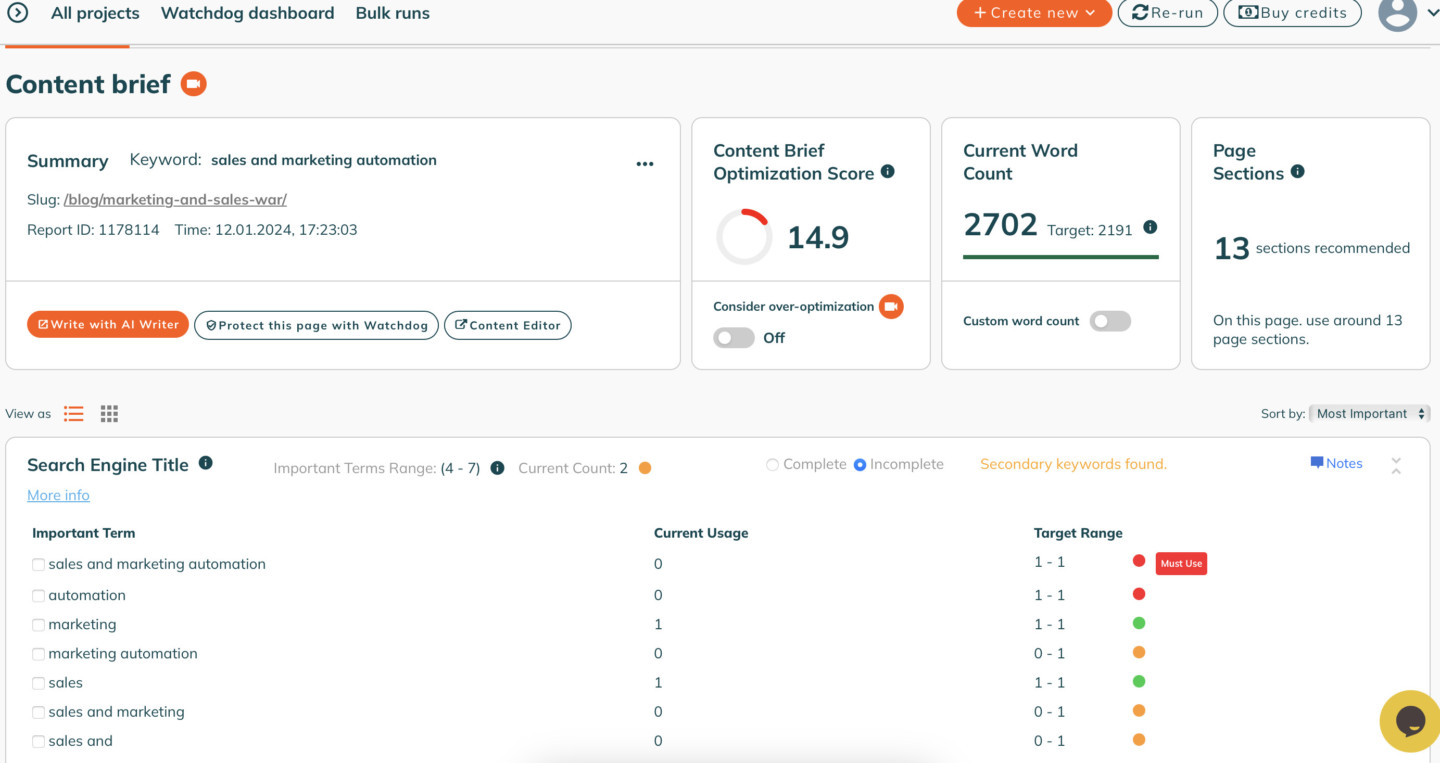The image size is (1440, 763).
Task: Toggle the Consider over-optimization switch
Action: coord(734,338)
